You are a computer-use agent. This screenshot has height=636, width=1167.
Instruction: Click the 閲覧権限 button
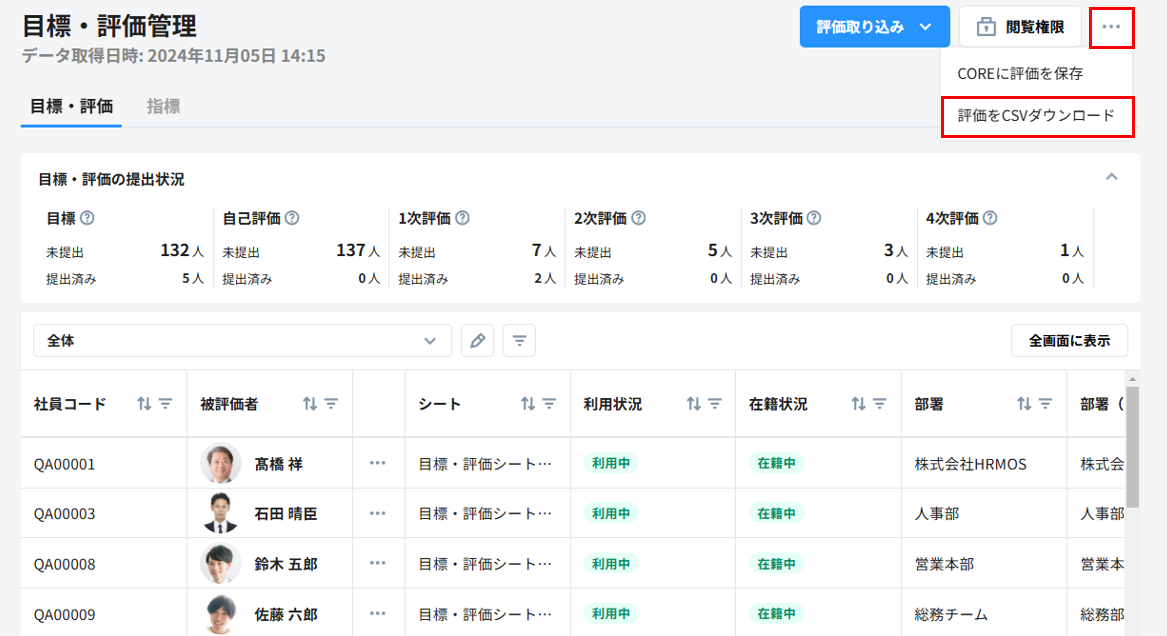point(1019,27)
